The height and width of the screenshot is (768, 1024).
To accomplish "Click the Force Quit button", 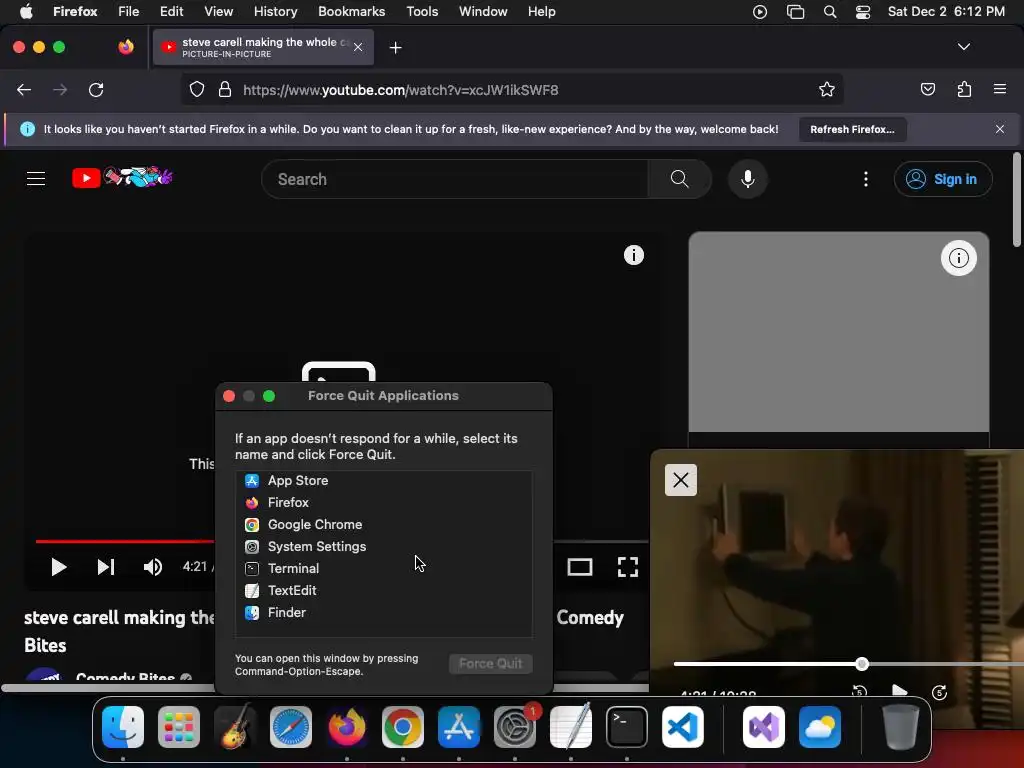I will coord(490,664).
